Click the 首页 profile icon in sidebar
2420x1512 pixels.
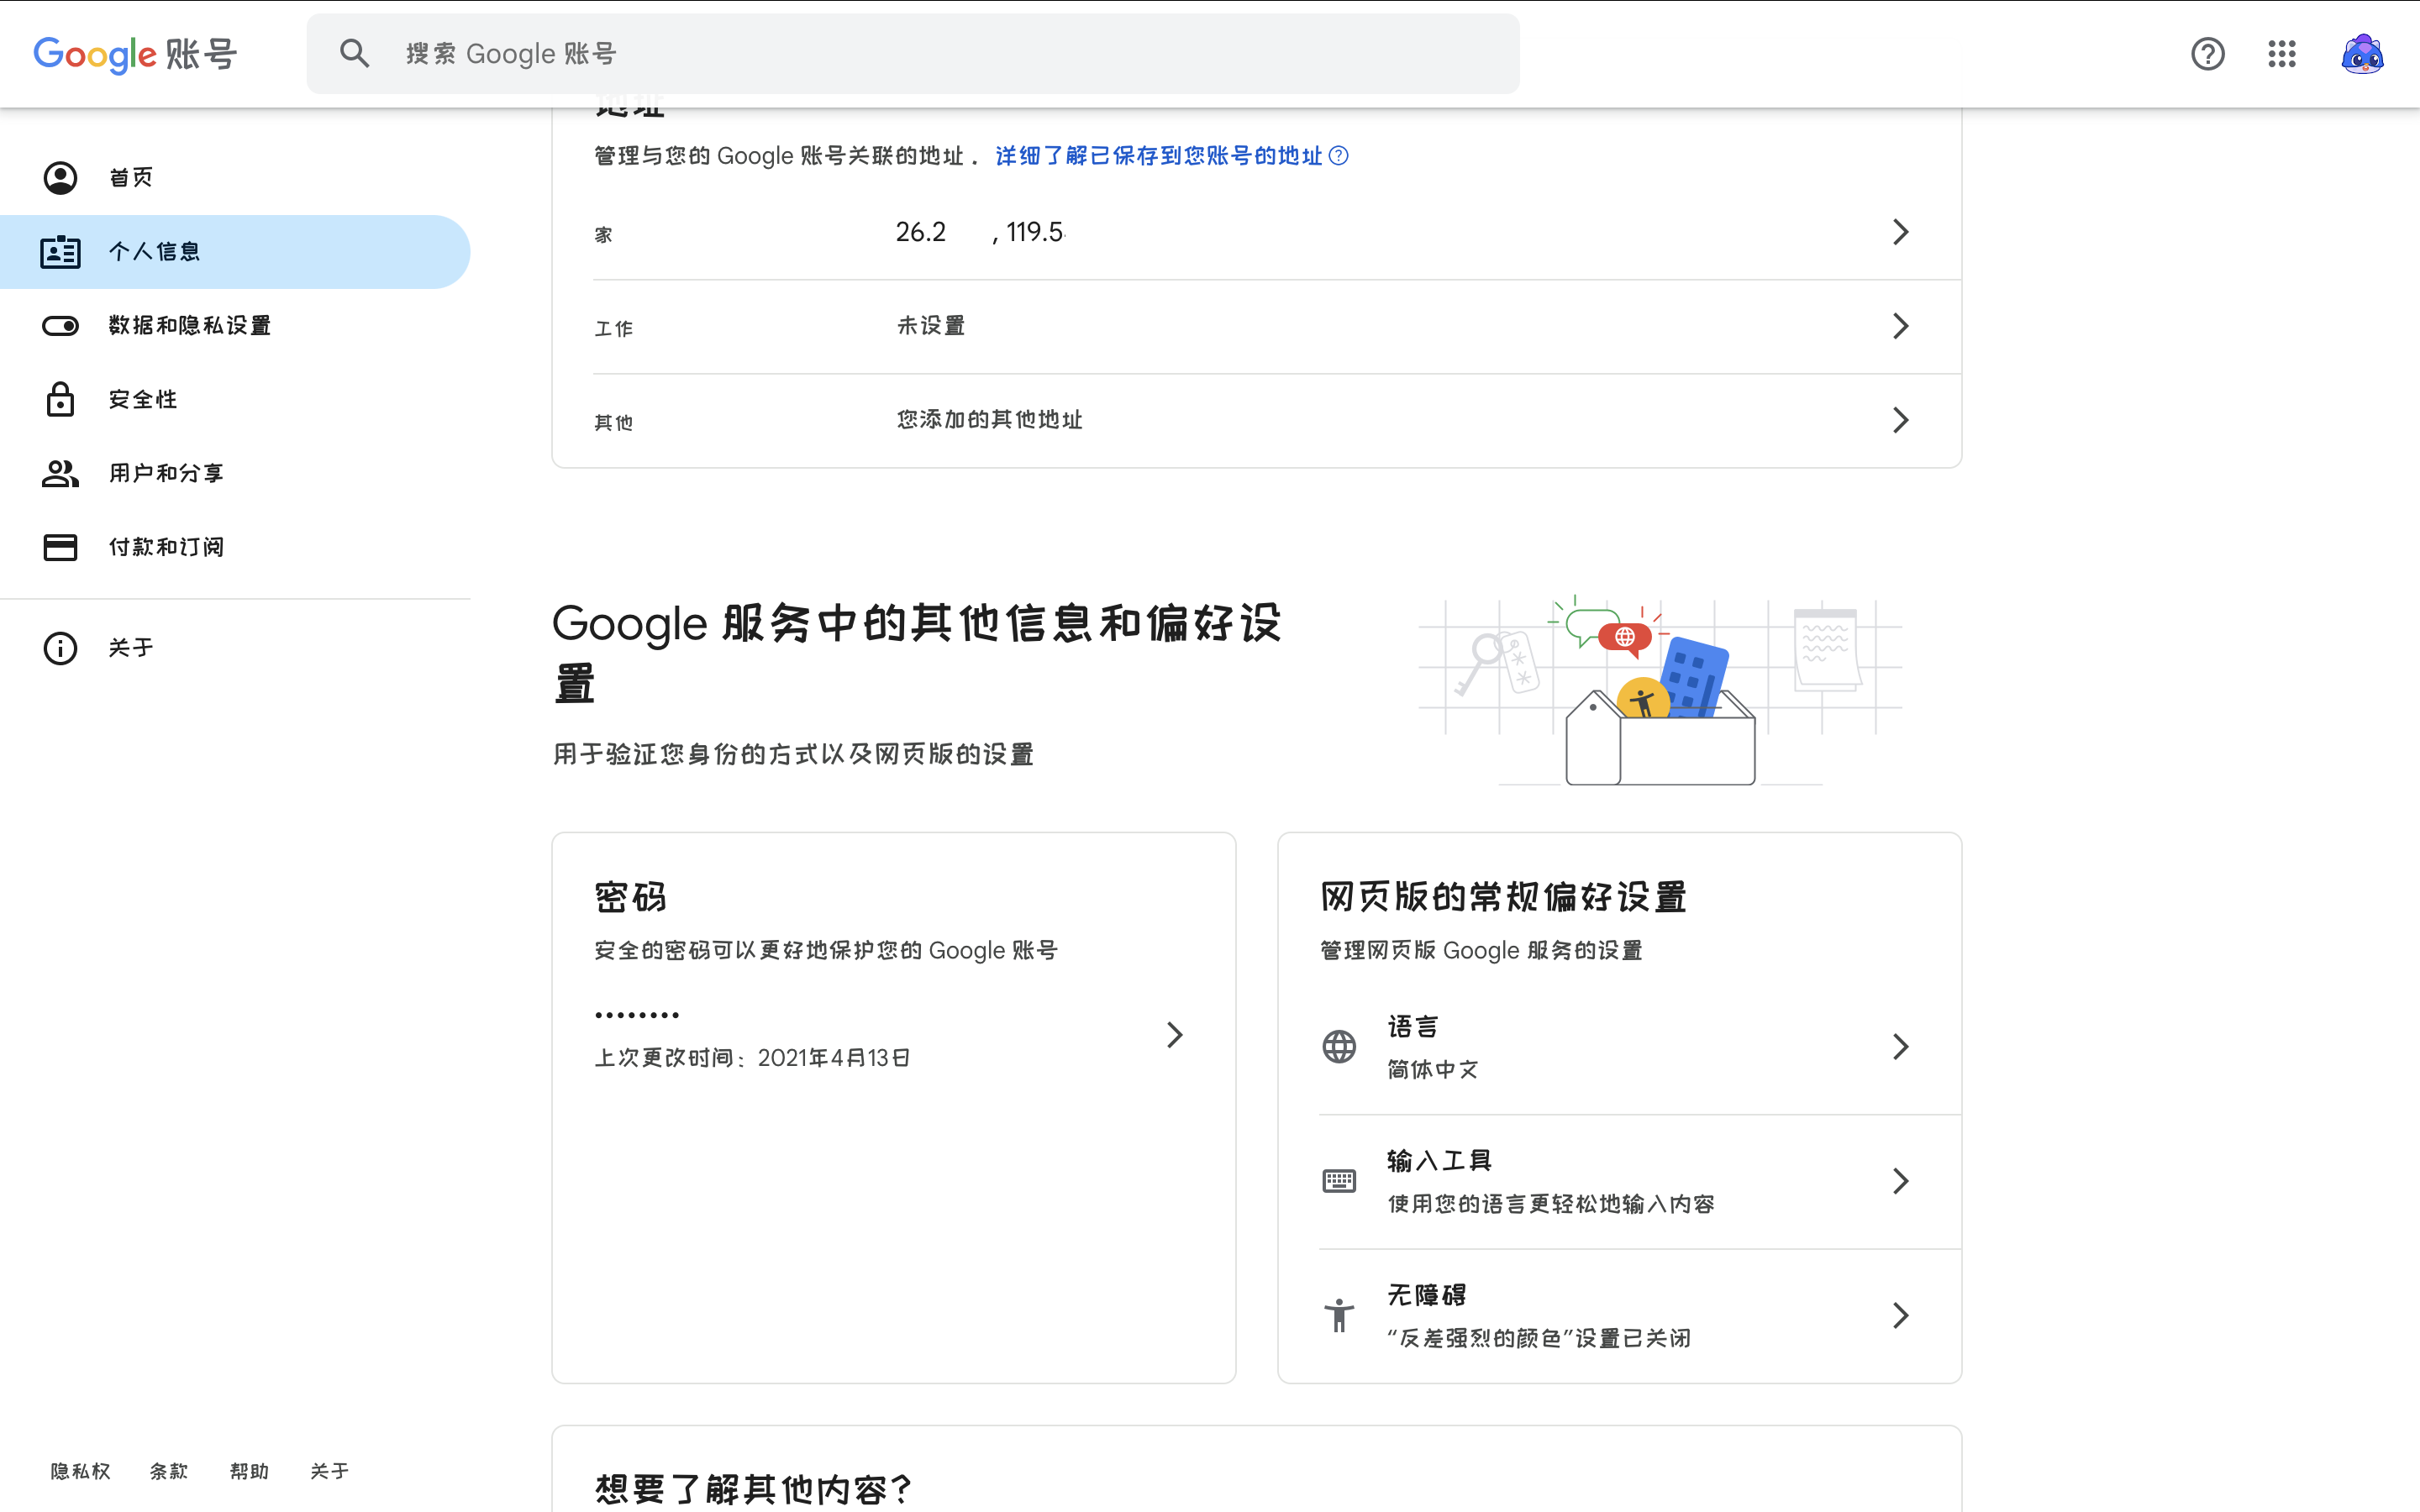(60, 178)
